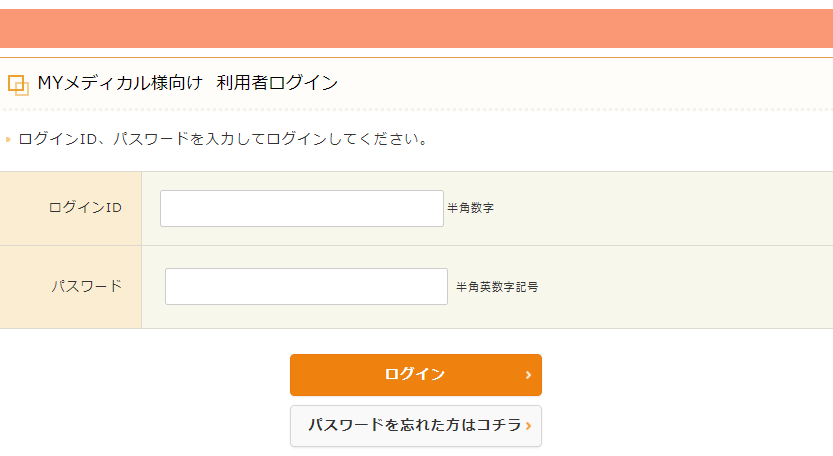This screenshot has width=833, height=456.
Task: Click empty space right of 半角数字 hint
Action: pos(660,208)
